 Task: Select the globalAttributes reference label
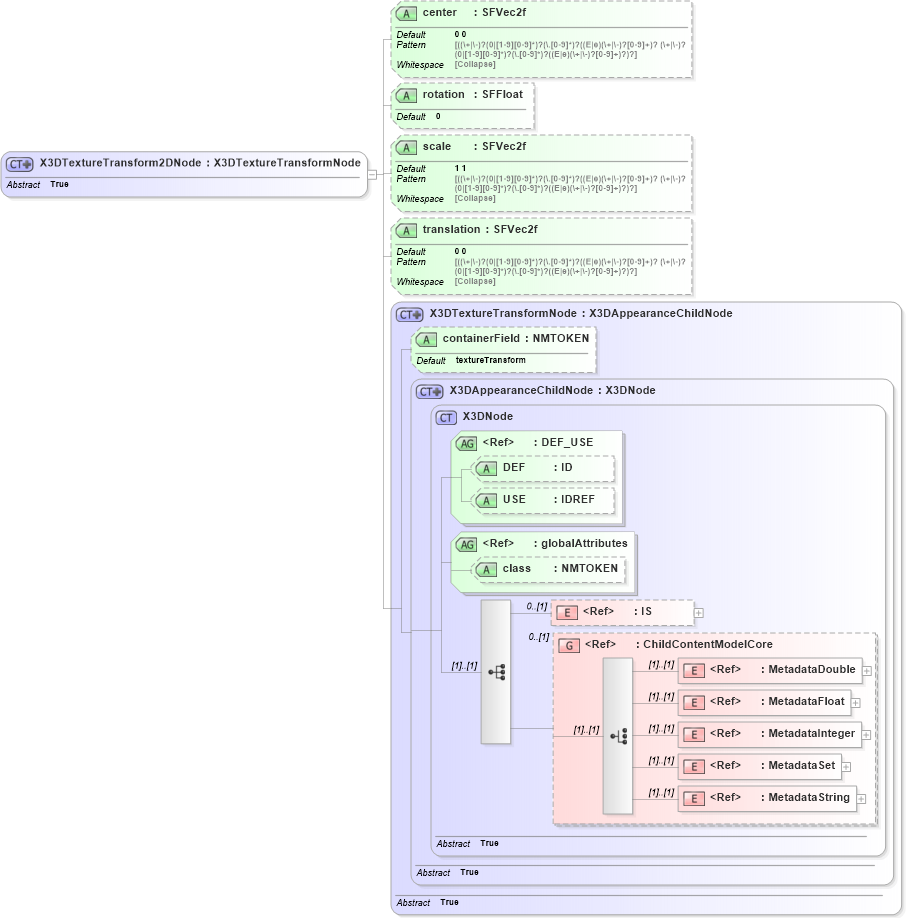555,543
